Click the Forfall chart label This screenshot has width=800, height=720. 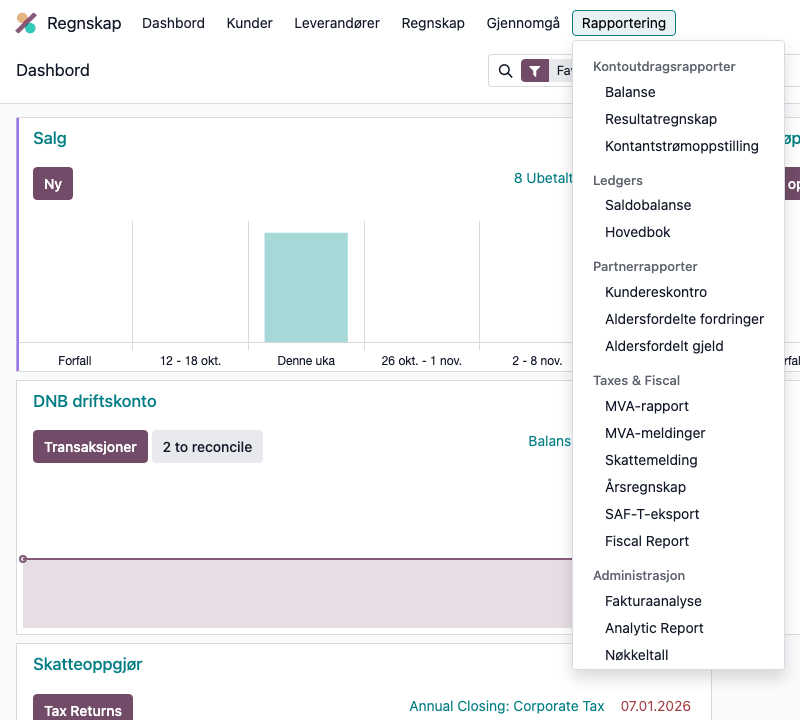pos(75,361)
